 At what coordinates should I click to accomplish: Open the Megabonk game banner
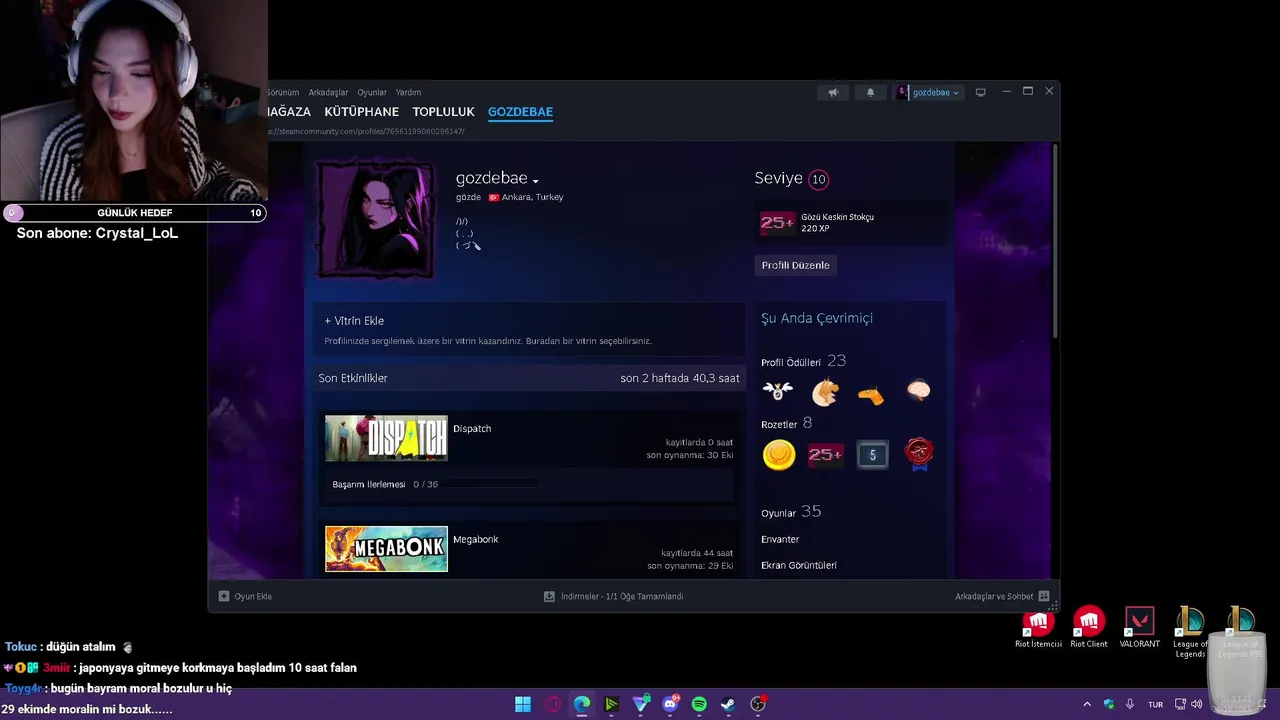386,549
